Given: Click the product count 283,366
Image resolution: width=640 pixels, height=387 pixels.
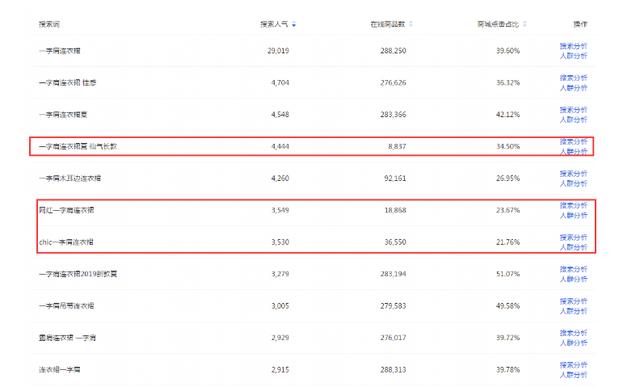Looking at the screenshot, I should (x=393, y=114).
